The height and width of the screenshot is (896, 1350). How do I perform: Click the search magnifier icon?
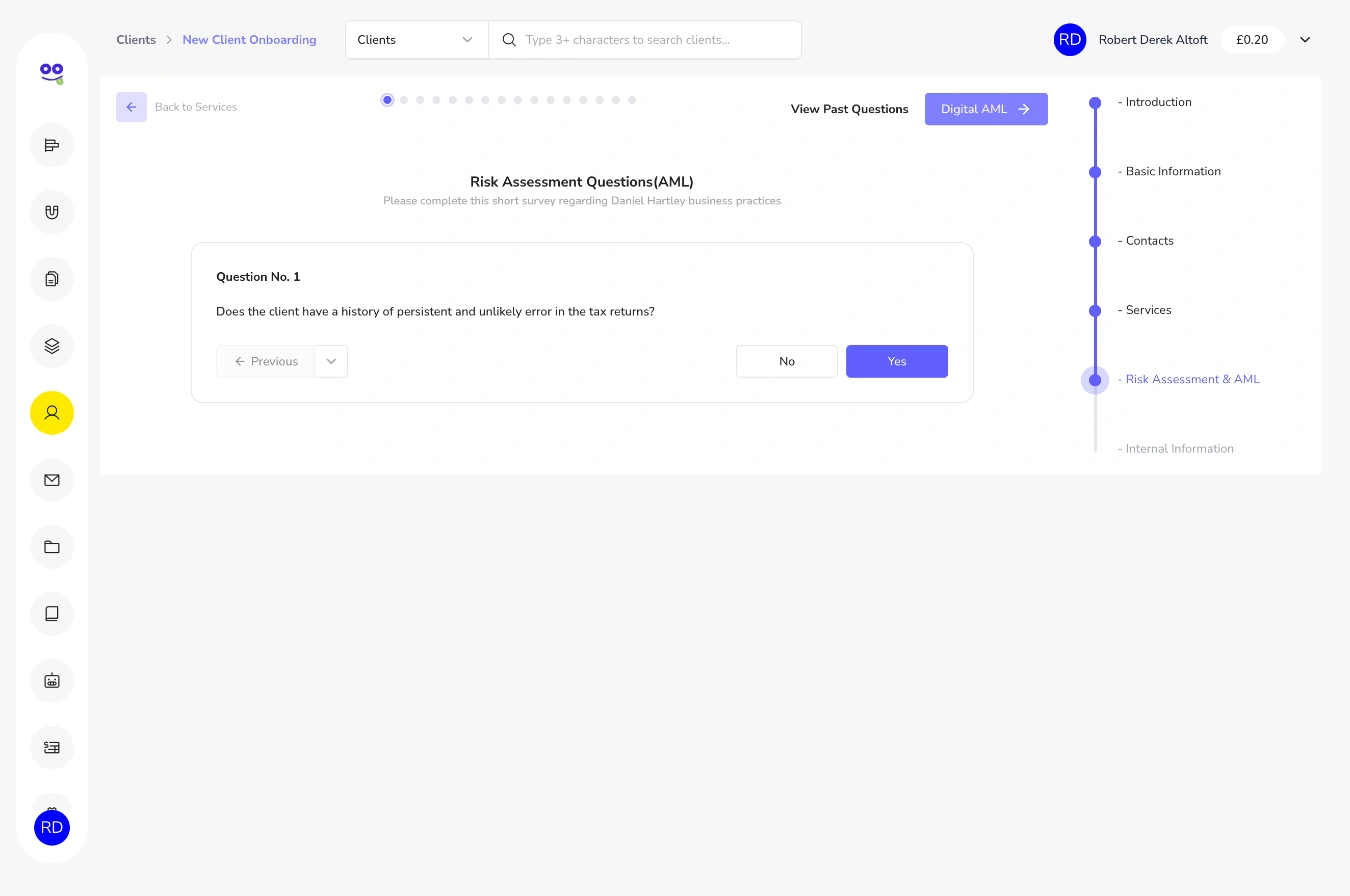point(509,40)
